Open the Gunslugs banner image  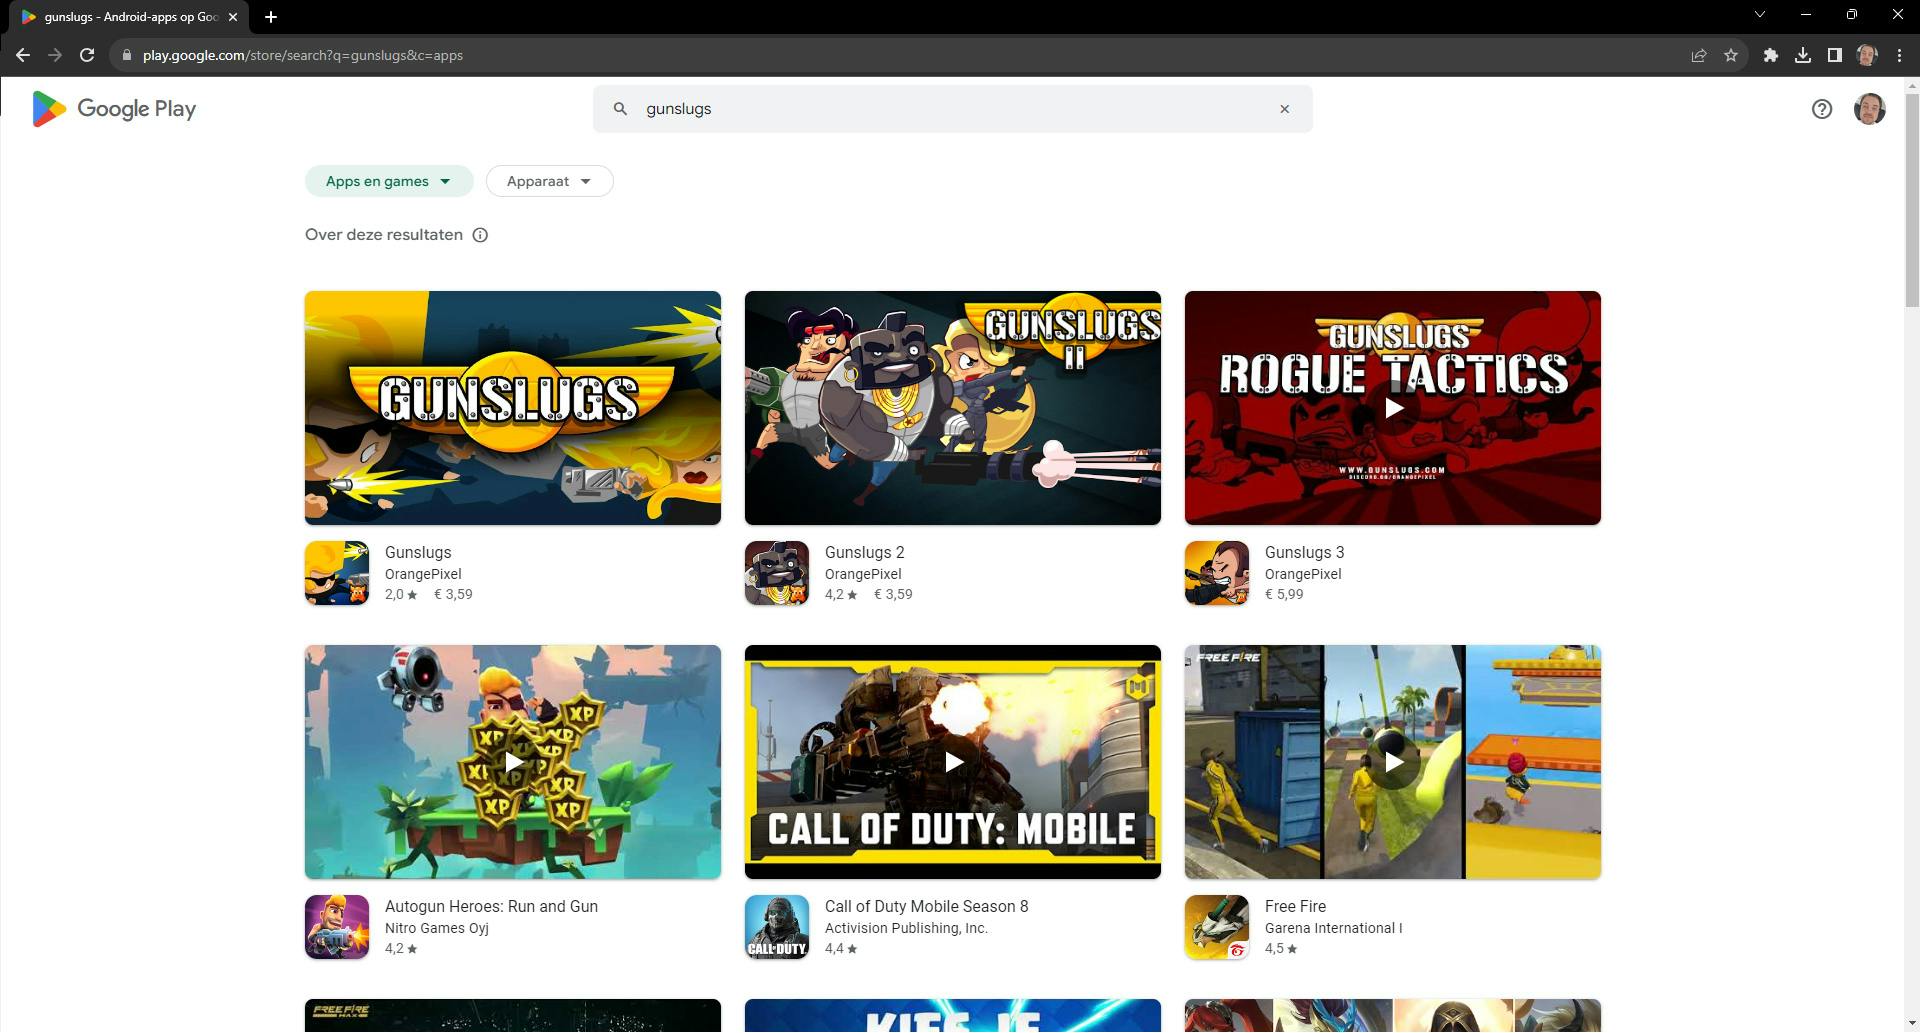513,408
